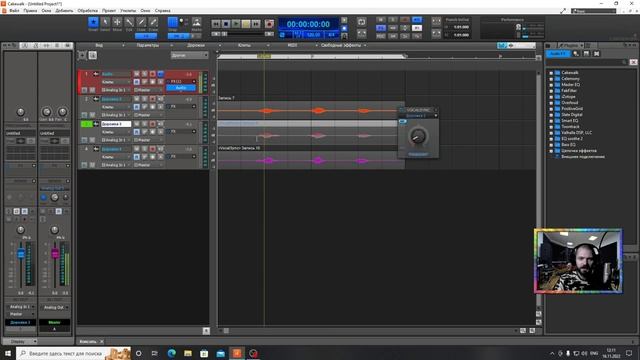
Task: Click the Дорожка 3 track name field
Action: [116, 124]
